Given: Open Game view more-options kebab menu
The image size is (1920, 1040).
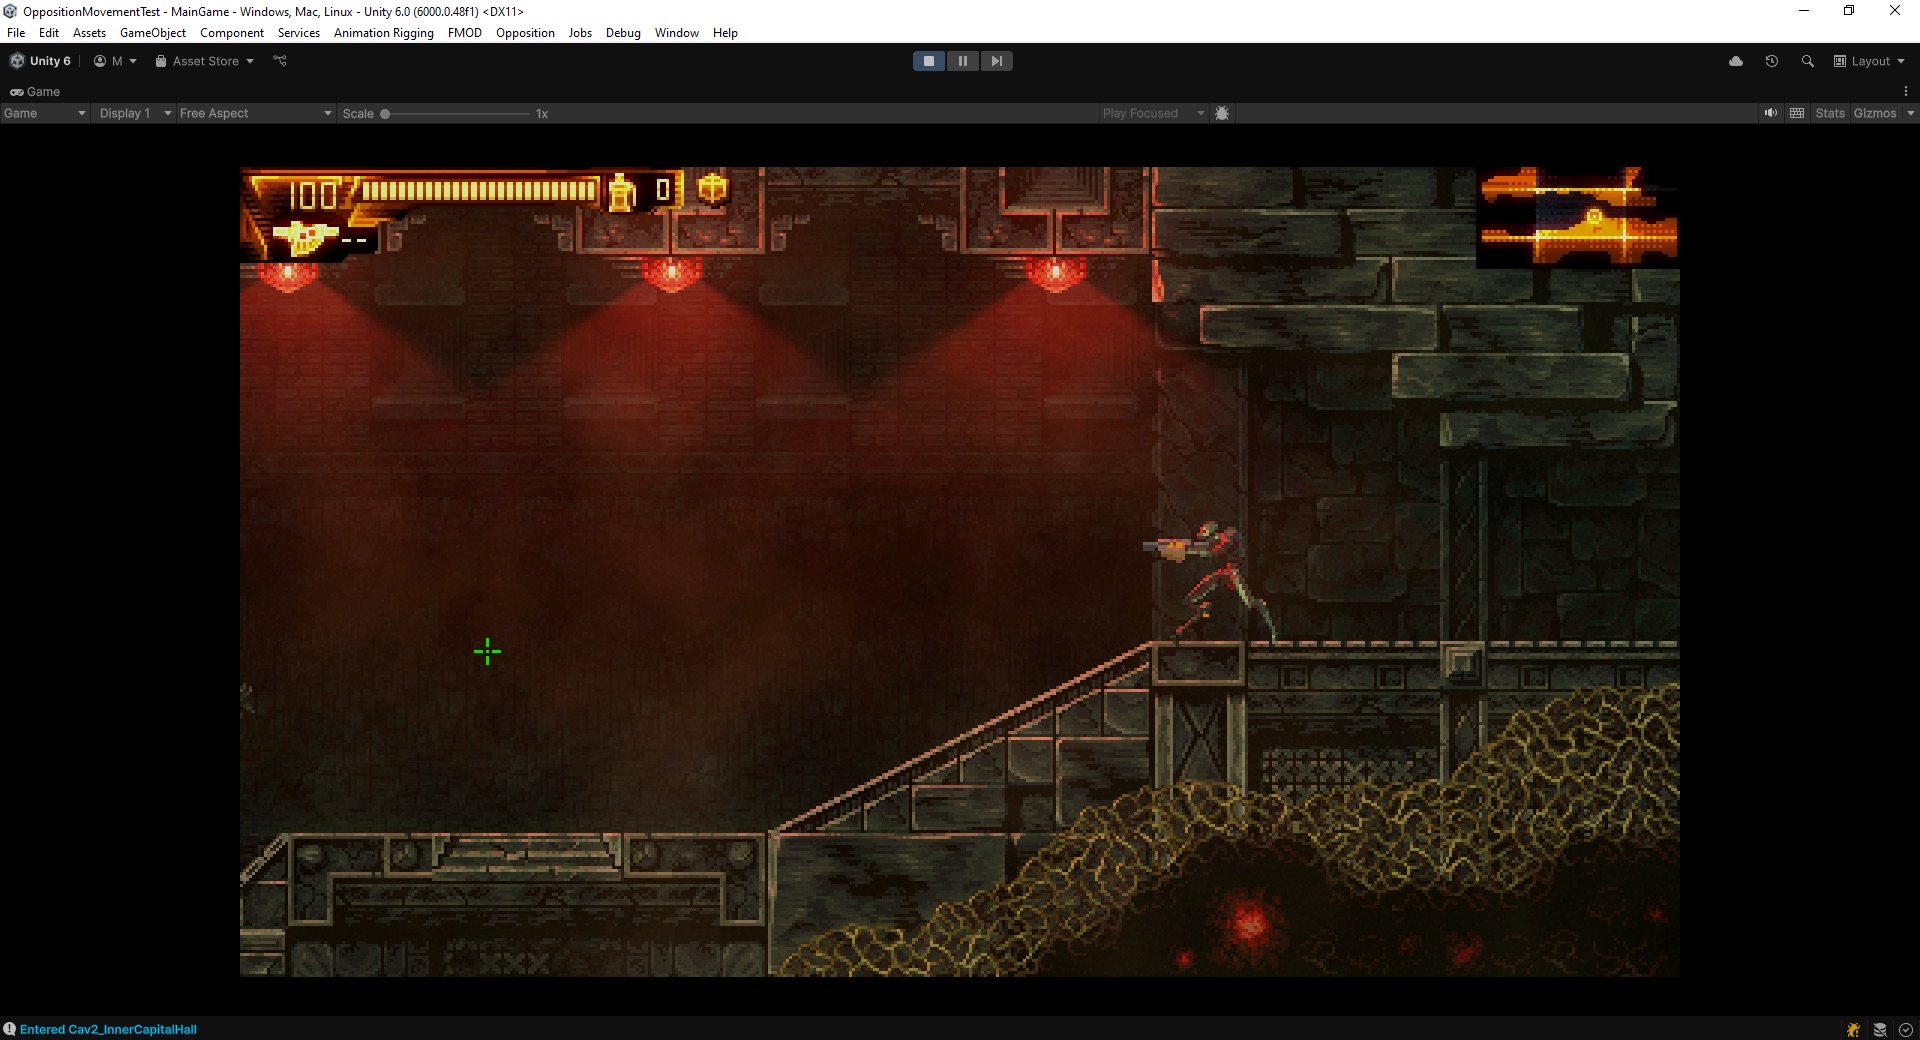Looking at the screenshot, I should [x=1906, y=91].
